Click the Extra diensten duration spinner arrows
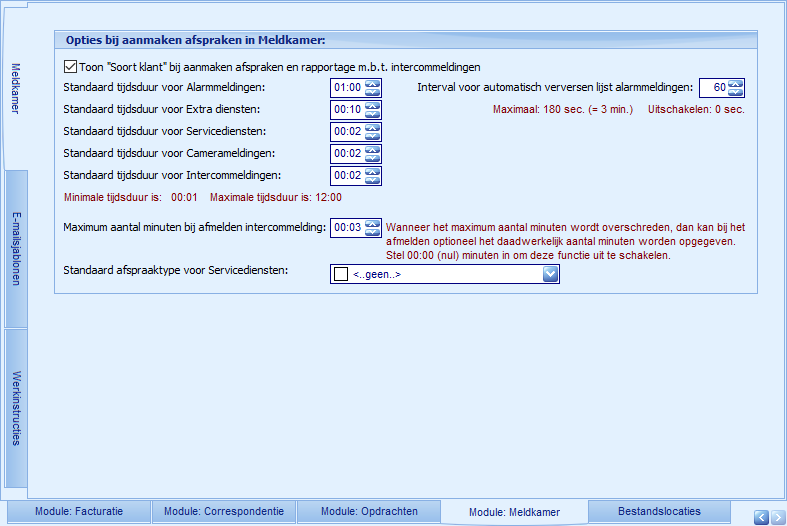Image resolution: width=787 pixels, height=526 pixels. 372,110
